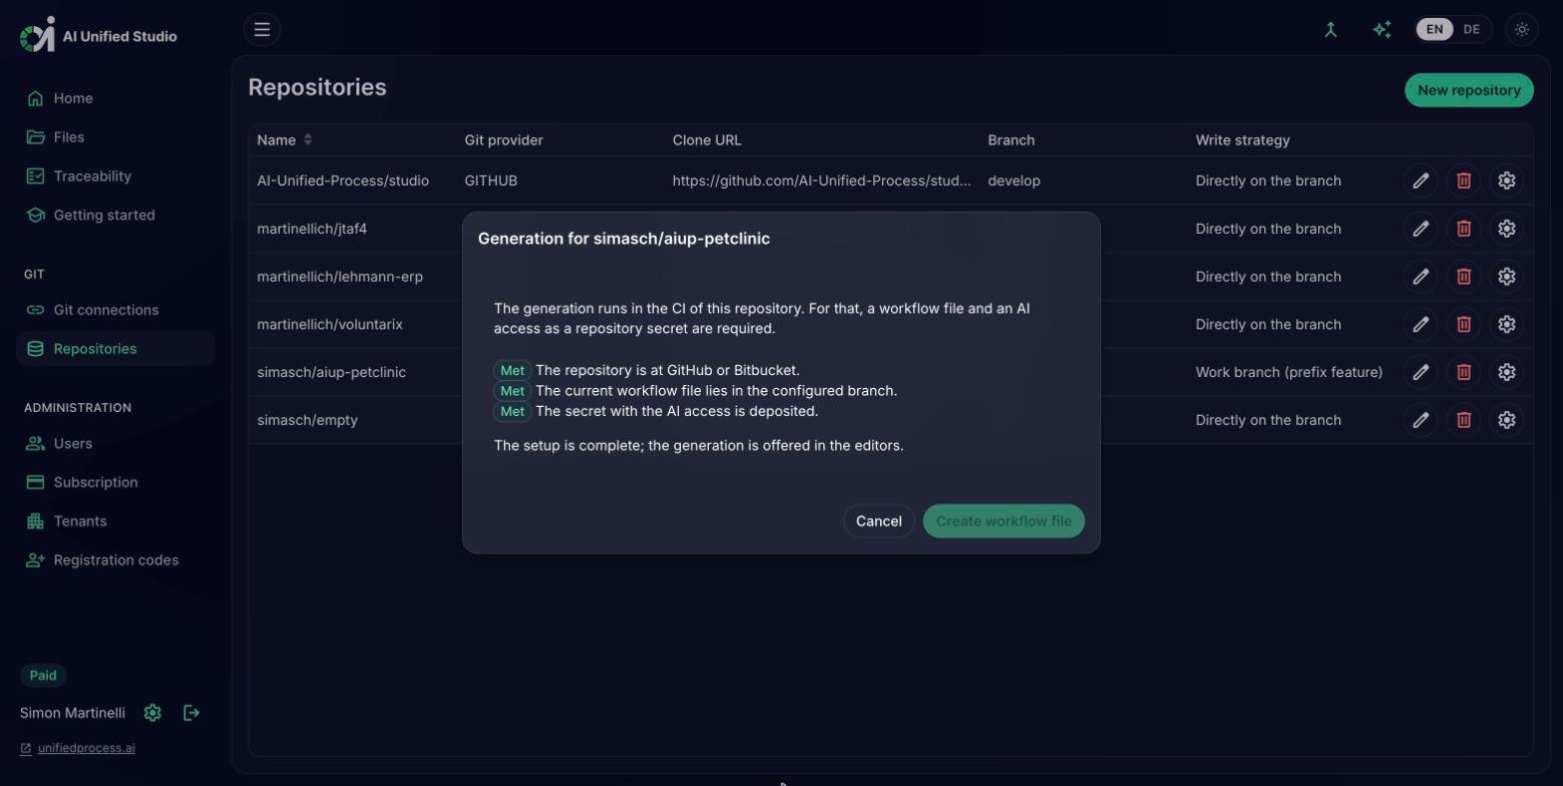Toggle the hamburger sidebar menu button
1563x786 pixels.
pos(262,30)
